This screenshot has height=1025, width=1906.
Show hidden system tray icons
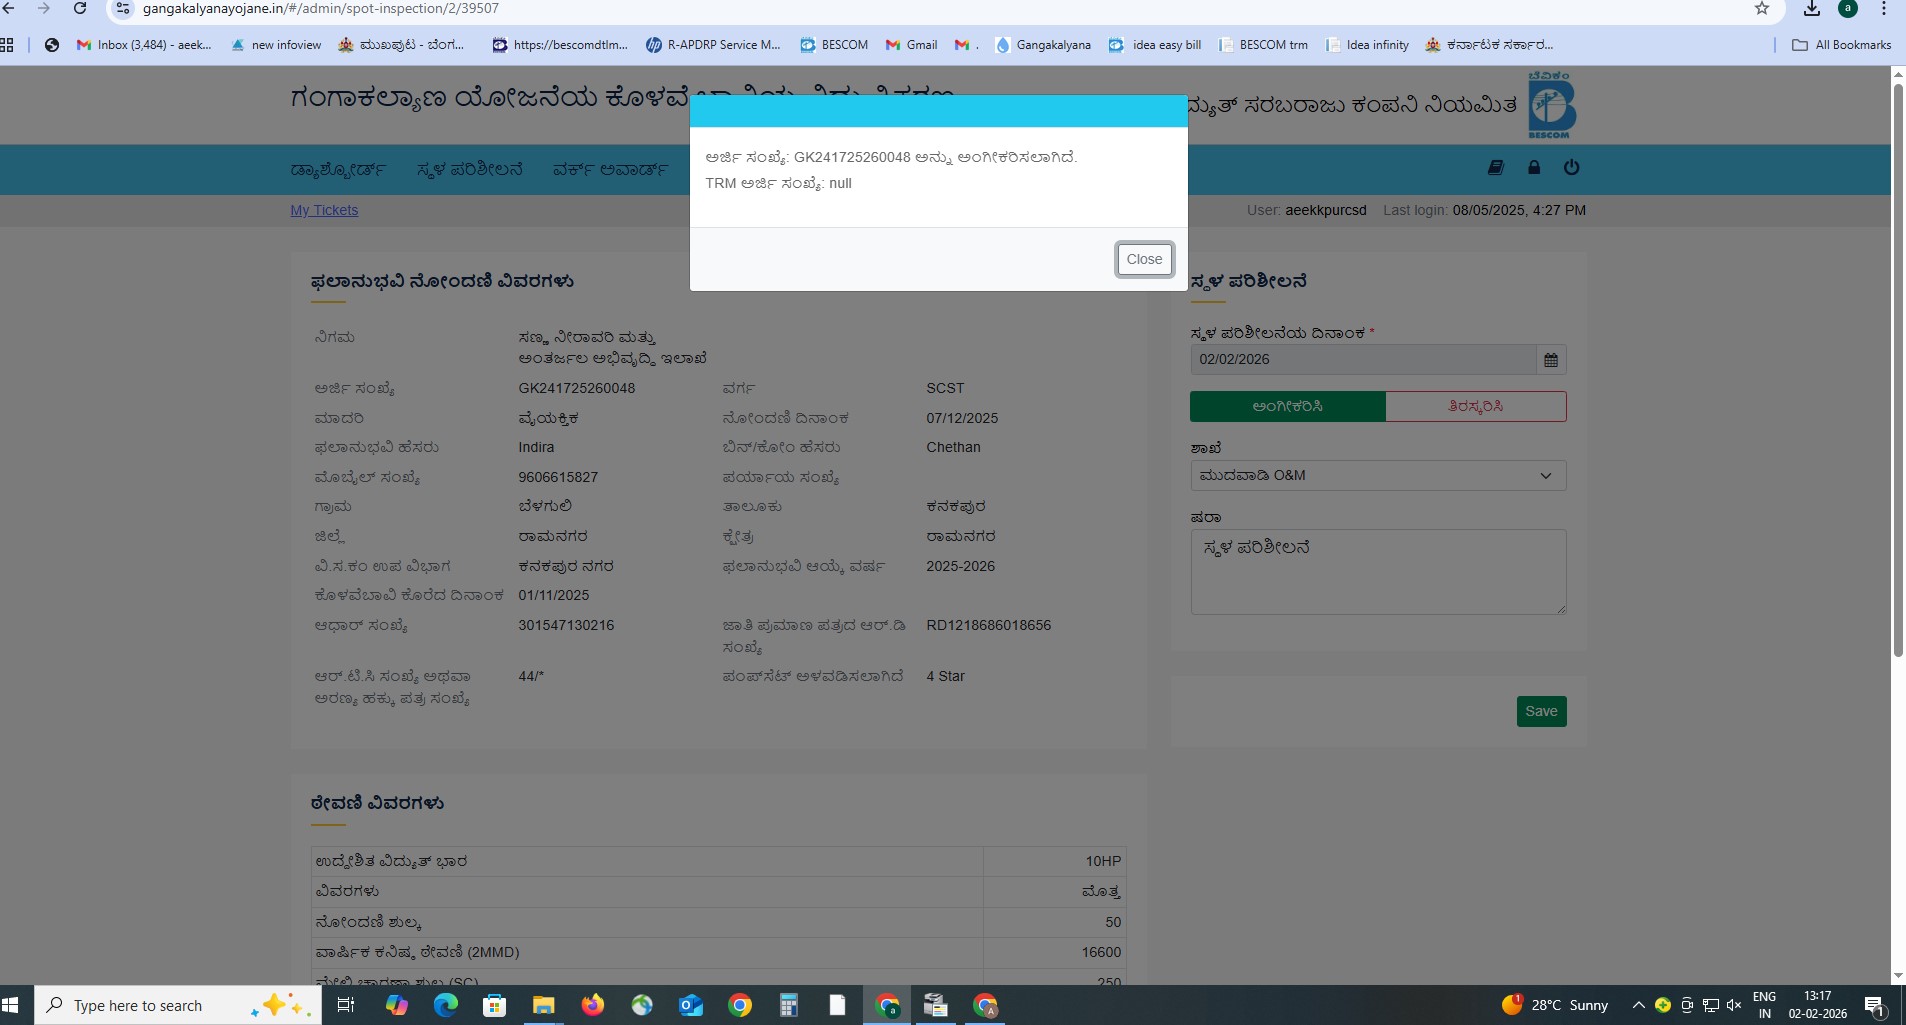pos(1638,1005)
